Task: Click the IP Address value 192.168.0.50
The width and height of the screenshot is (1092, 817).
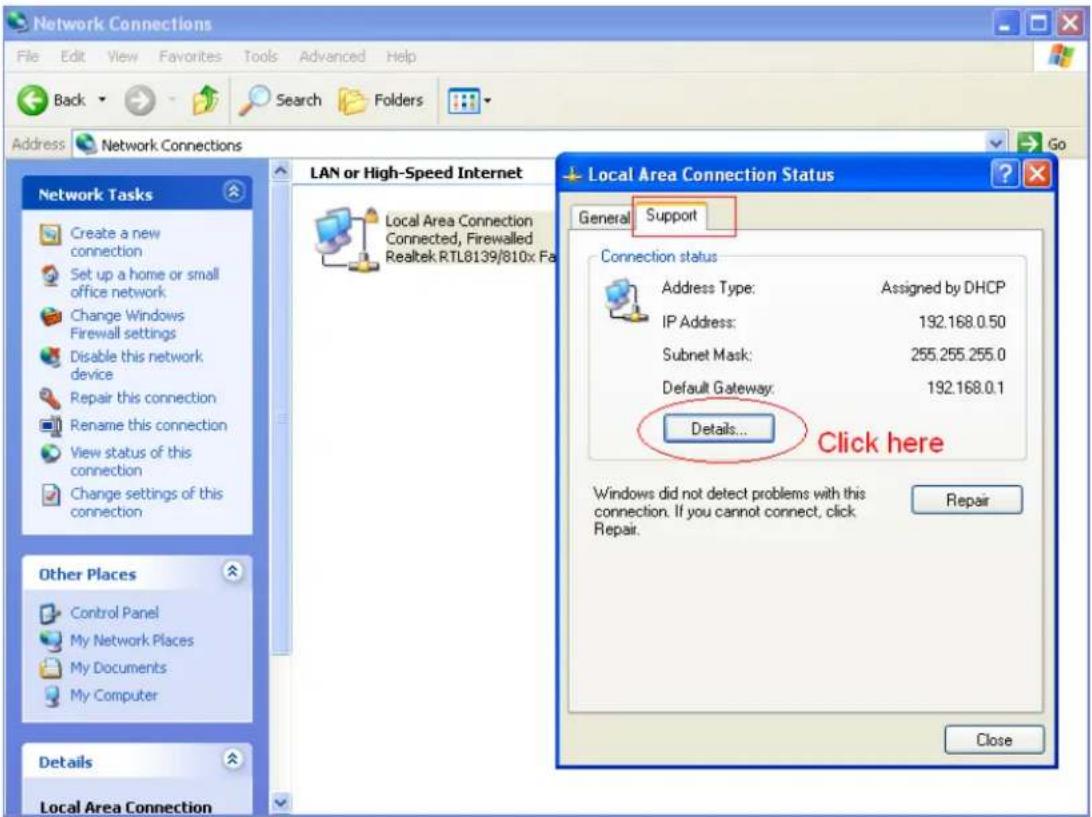Action: pyautogui.click(x=962, y=322)
